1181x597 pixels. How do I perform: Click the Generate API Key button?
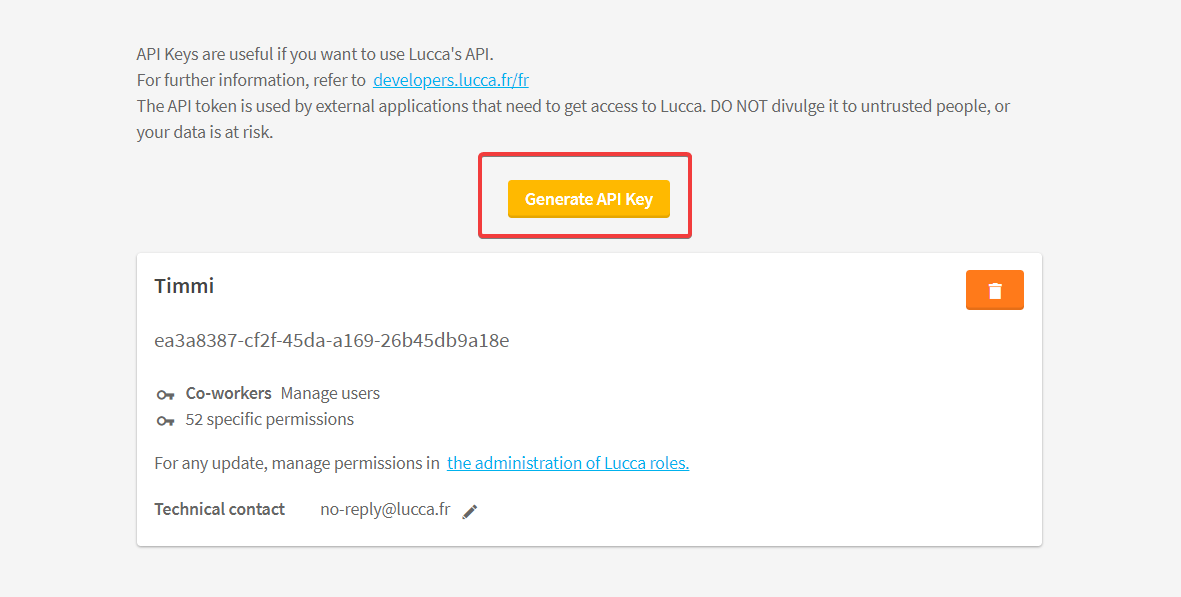click(x=588, y=199)
